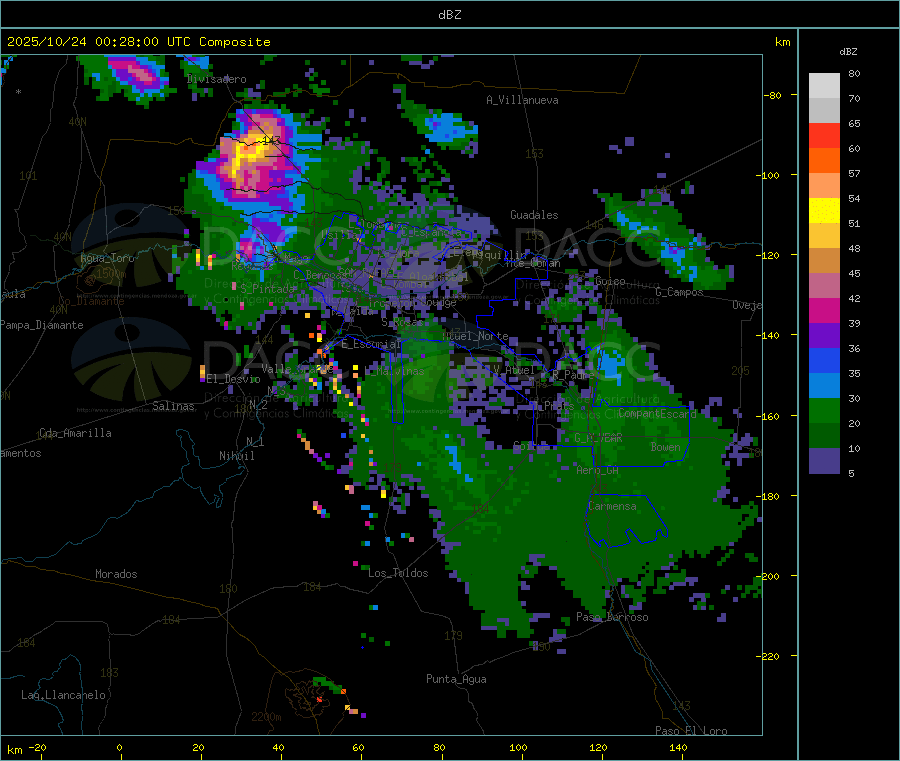Image resolution: width=900 pixels, height=761 pixels.
Task: Click the Divisadero place label
Action: 217,79
